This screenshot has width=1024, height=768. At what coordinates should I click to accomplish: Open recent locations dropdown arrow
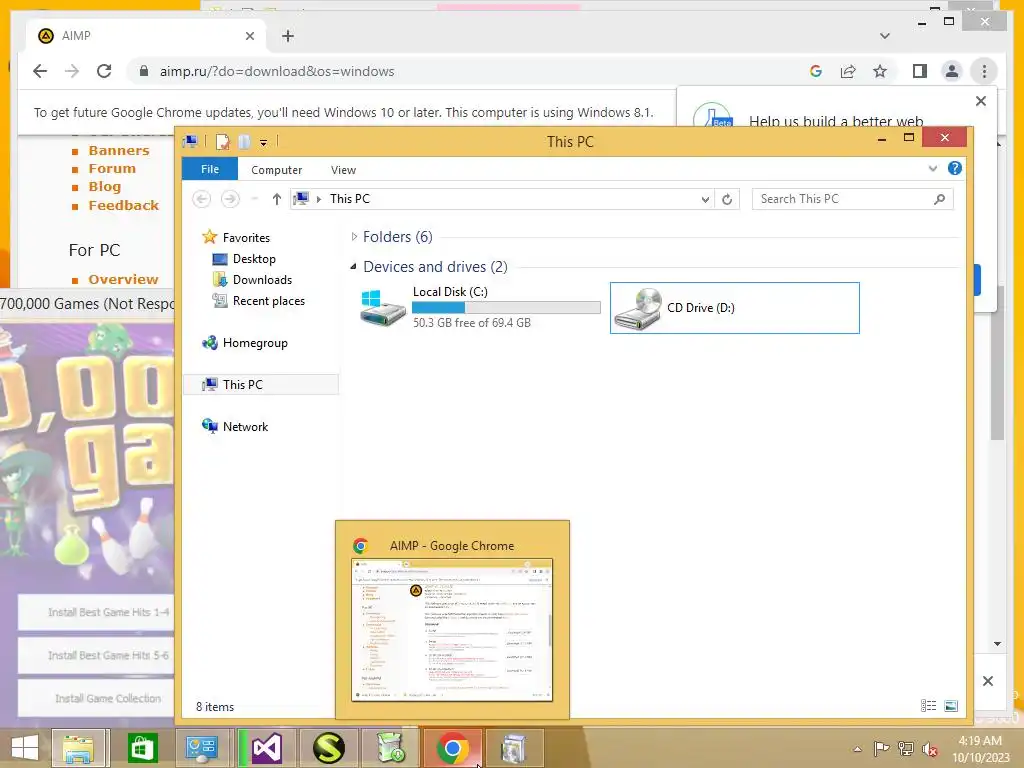tap(255, 199)
